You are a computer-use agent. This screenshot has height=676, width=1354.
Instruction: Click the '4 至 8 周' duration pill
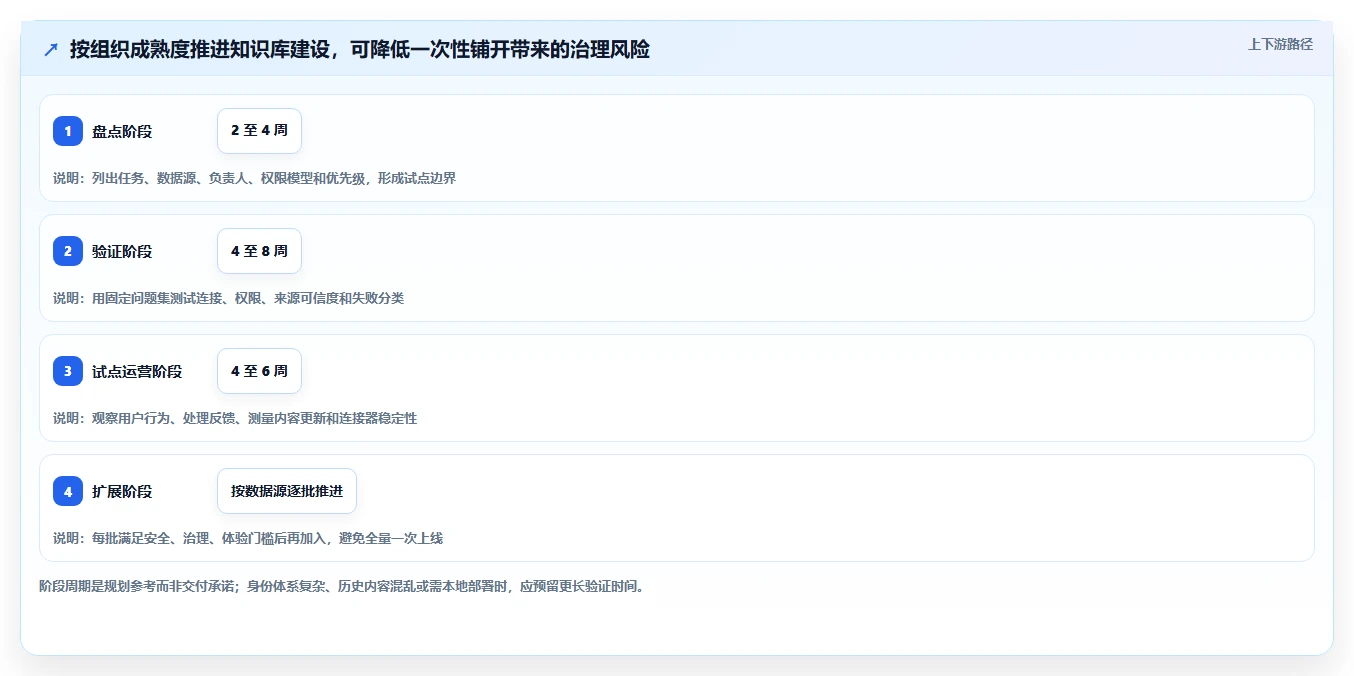(x=259, y=251)
